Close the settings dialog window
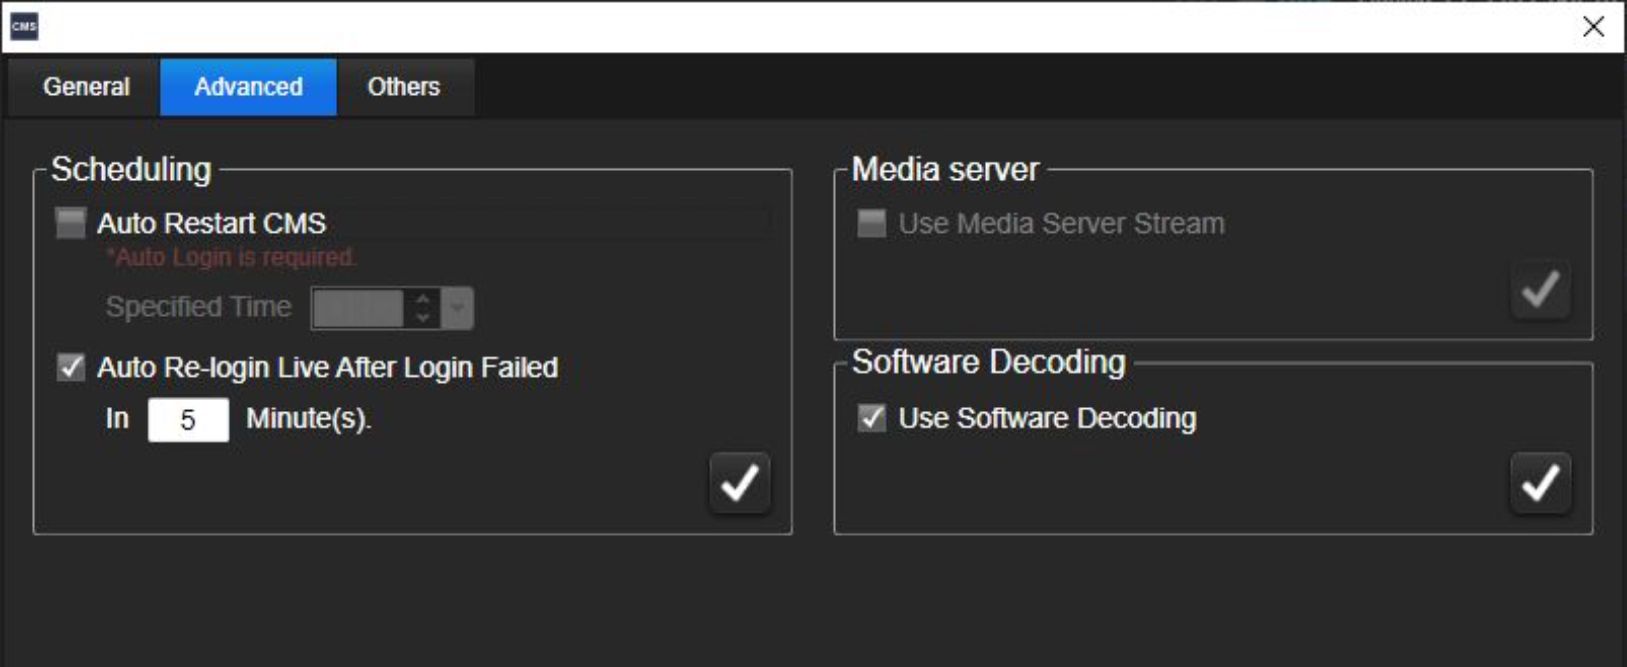 [x=1593, y=27]
